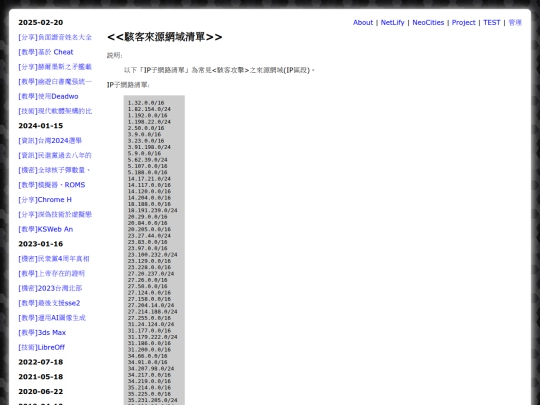The height and width of the screenshot is (405, 540).
Task: Click the 14.17.21.0/24 list entry
Action: tap(149, 179)
